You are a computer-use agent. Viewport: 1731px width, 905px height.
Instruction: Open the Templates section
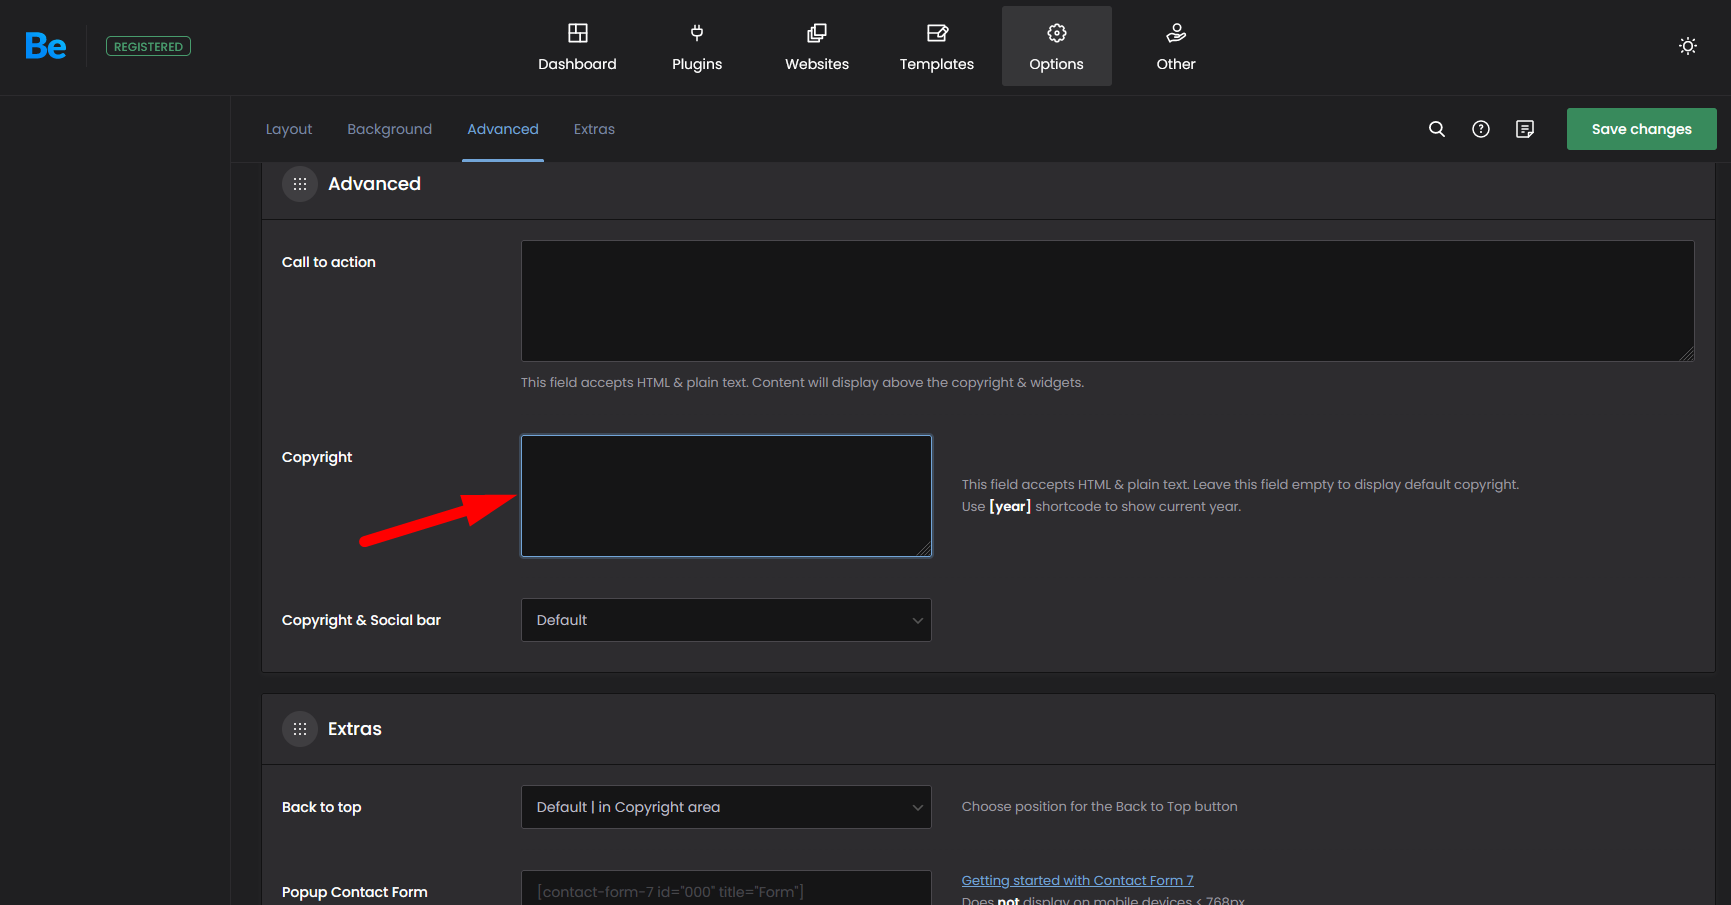coord(937,46)
